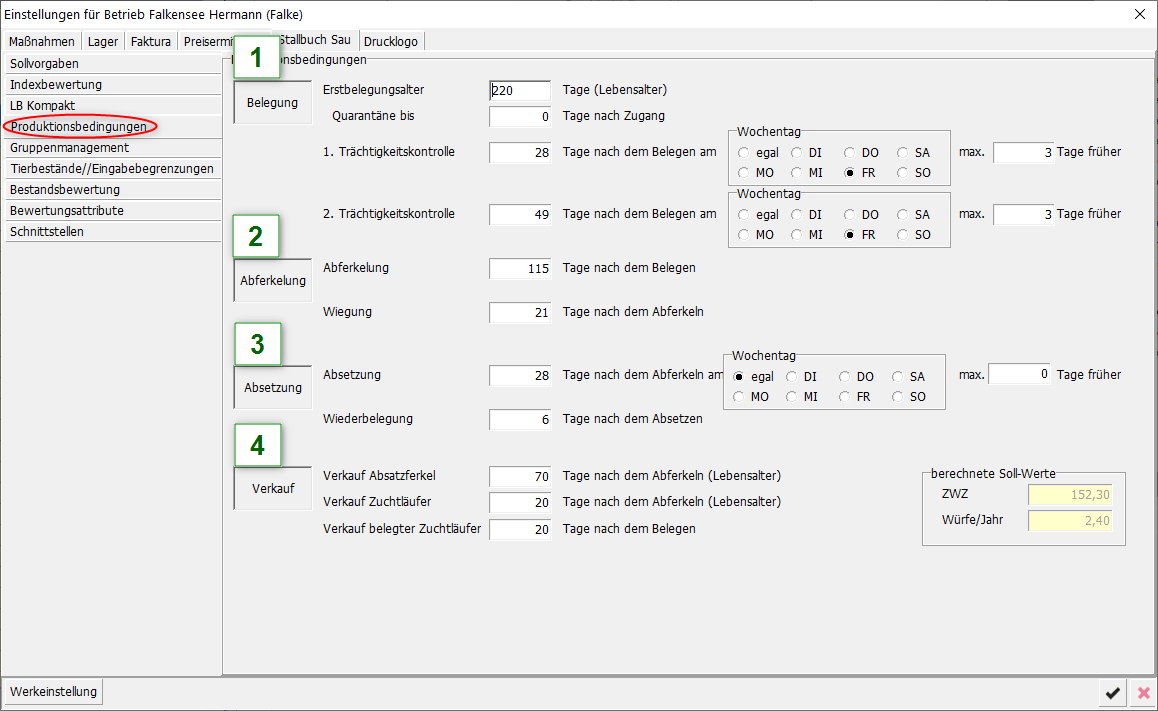This screenshot has width=1158, height=711.
Task: Open the Belegung section button
Action: pyautogui.click(x=272, y=103)
